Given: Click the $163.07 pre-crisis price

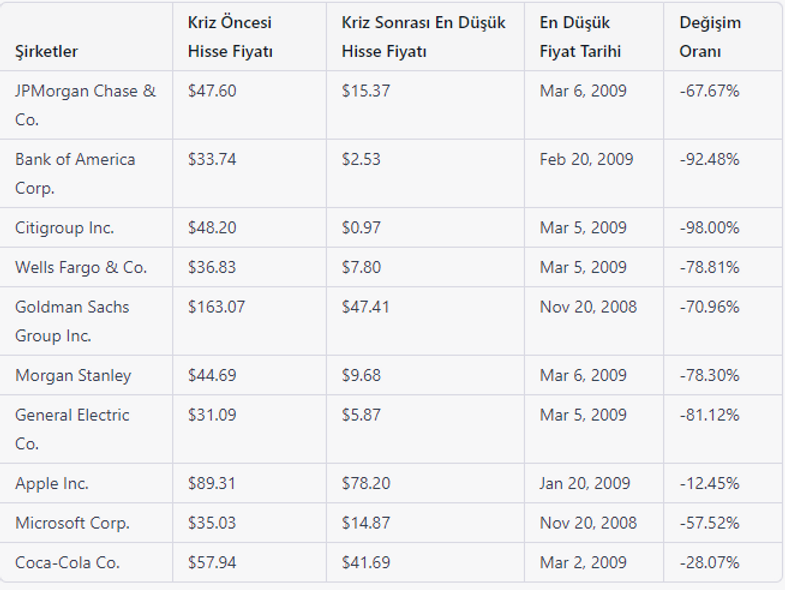Looking at the screenshot, I should (x=216, y=307).
